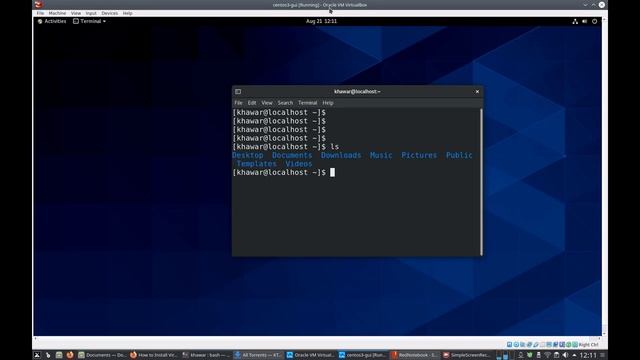Click the VirtualBox icon in the host title bar
640x360 pixels.
tap(38, 4)
